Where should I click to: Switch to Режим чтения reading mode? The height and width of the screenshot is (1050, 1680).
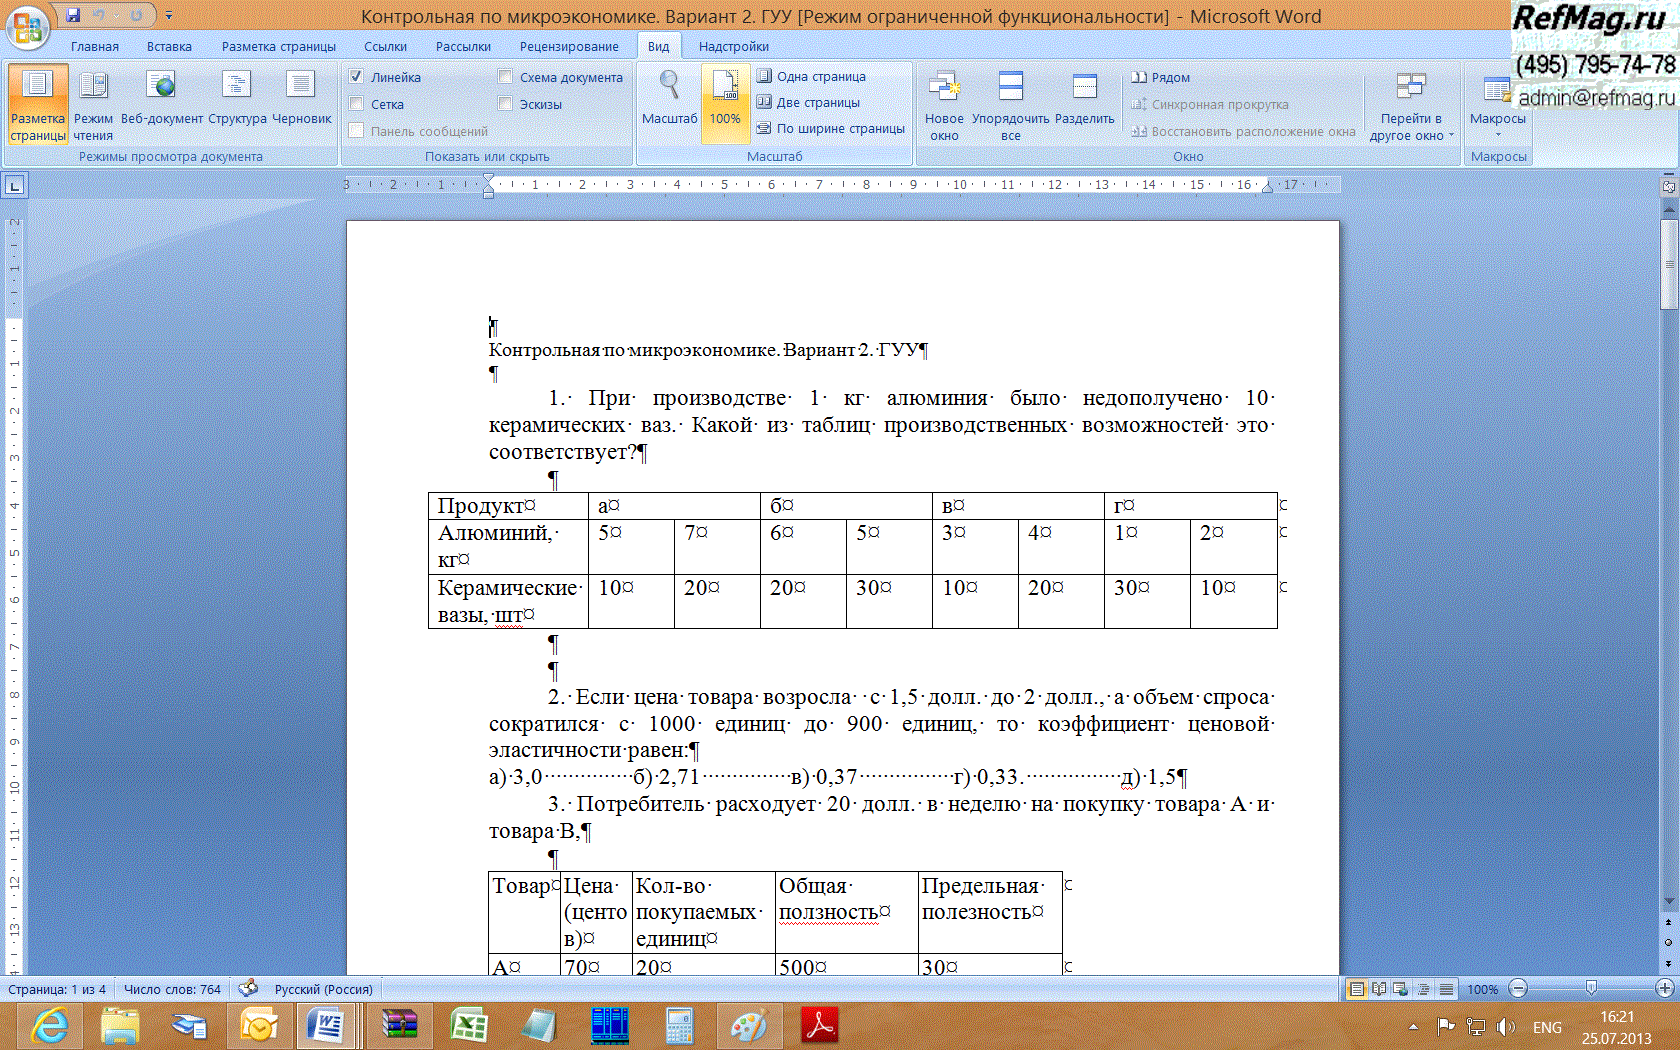pos(93,105)
